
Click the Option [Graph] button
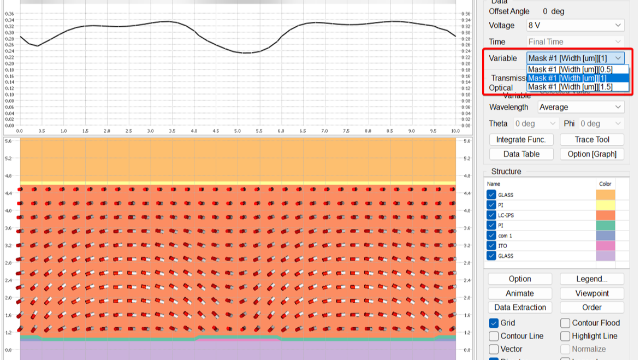pos(592,154)
